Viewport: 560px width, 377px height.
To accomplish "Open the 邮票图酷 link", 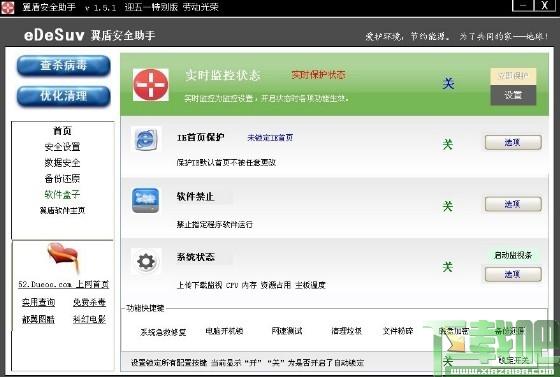I will coord(39,319).
